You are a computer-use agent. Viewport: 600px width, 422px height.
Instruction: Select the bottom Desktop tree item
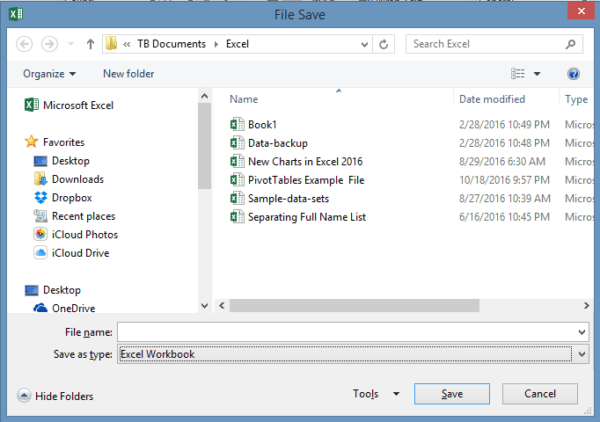pyautogui.click(x=62, y=290)
